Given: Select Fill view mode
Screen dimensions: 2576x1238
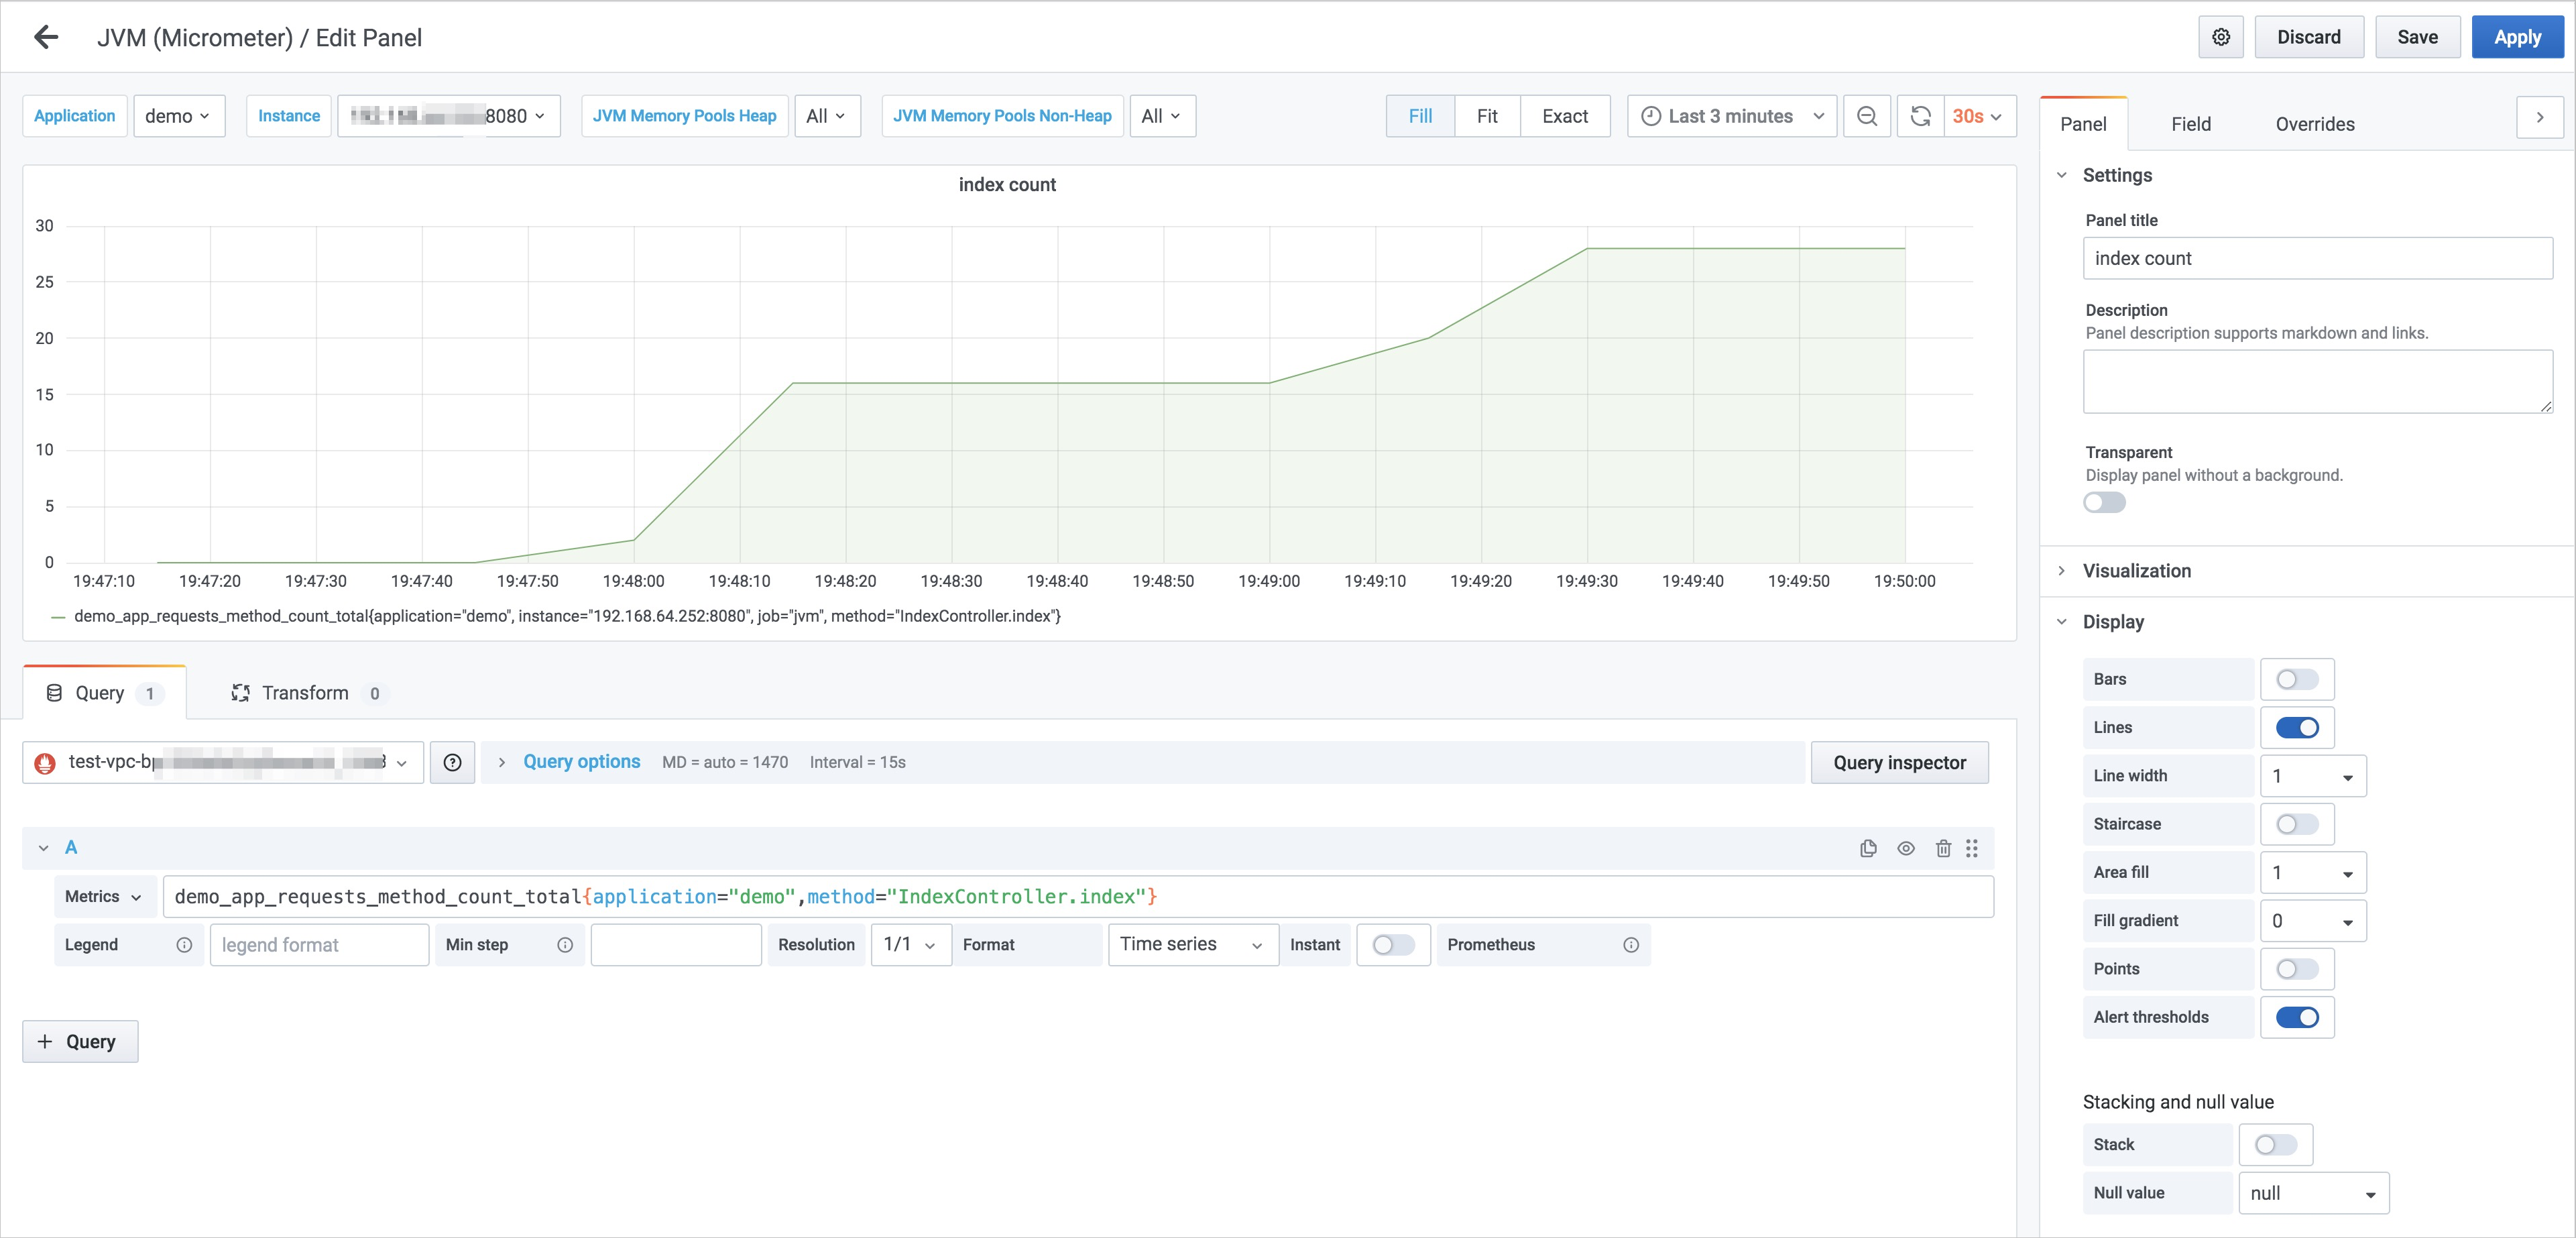Looking at the screenshot, I should click(1420, 116).
